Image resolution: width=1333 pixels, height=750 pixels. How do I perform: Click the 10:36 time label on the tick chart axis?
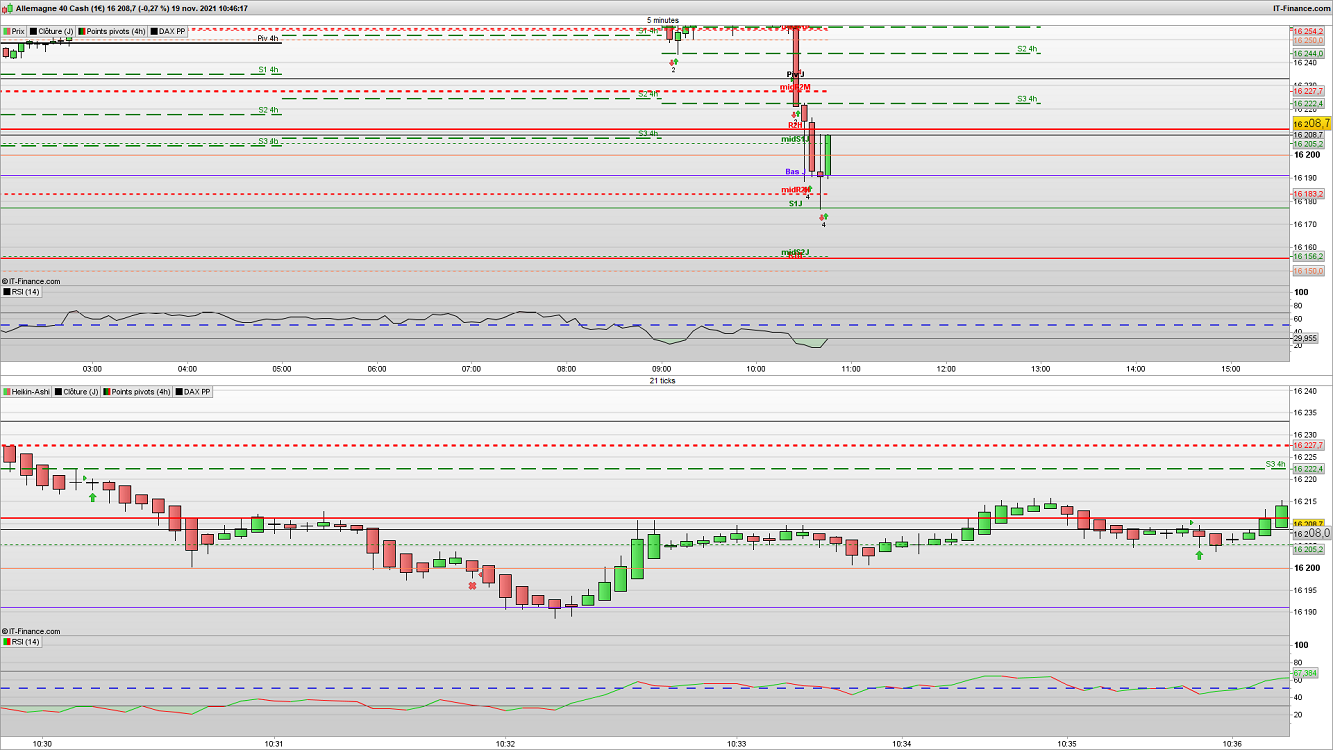click(1232, 744)
